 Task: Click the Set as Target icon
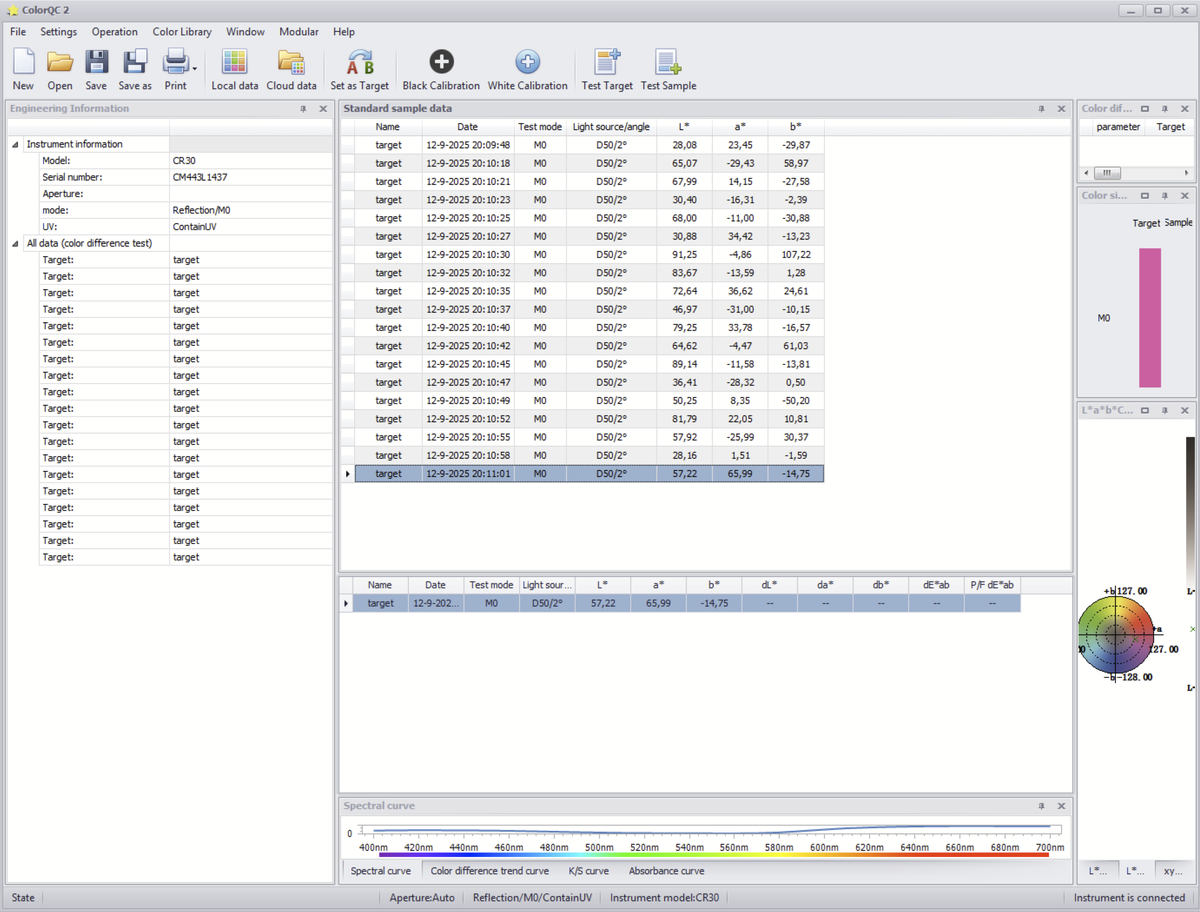coord(360,70)
